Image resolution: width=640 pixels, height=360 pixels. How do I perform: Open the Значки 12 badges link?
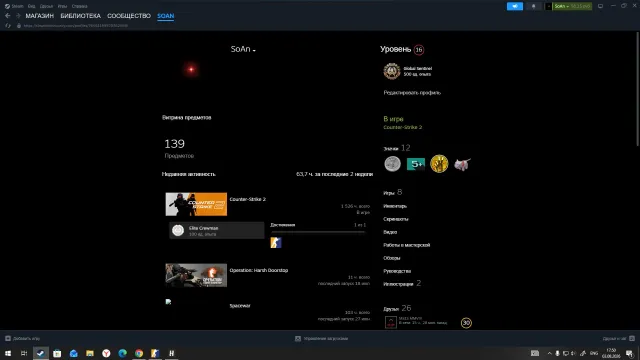pyautogui.click(x=397, y=148)
